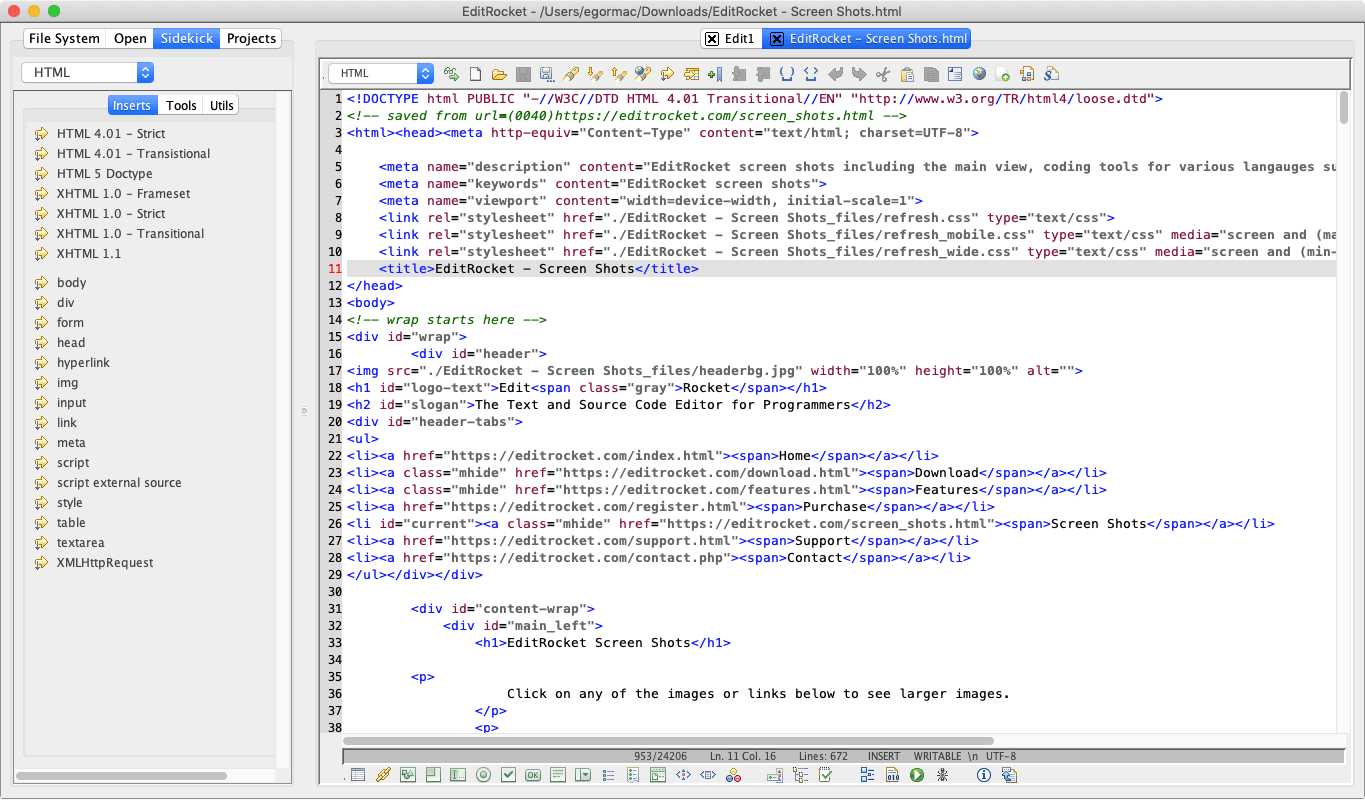Select the Sidekick tab
The width and height of the screenshot is (1365, 800).
coord(186,38)
